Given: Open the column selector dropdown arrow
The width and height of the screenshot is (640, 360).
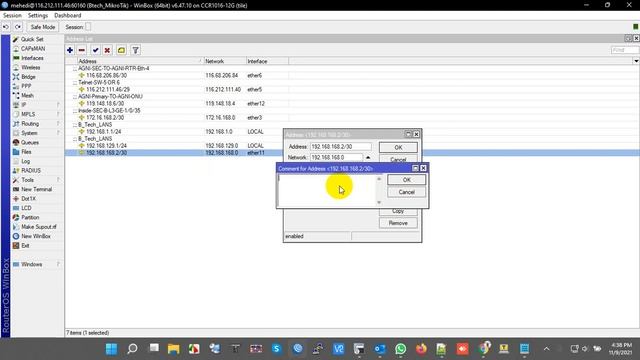Looking at the screenshot, I should [636, 61].
